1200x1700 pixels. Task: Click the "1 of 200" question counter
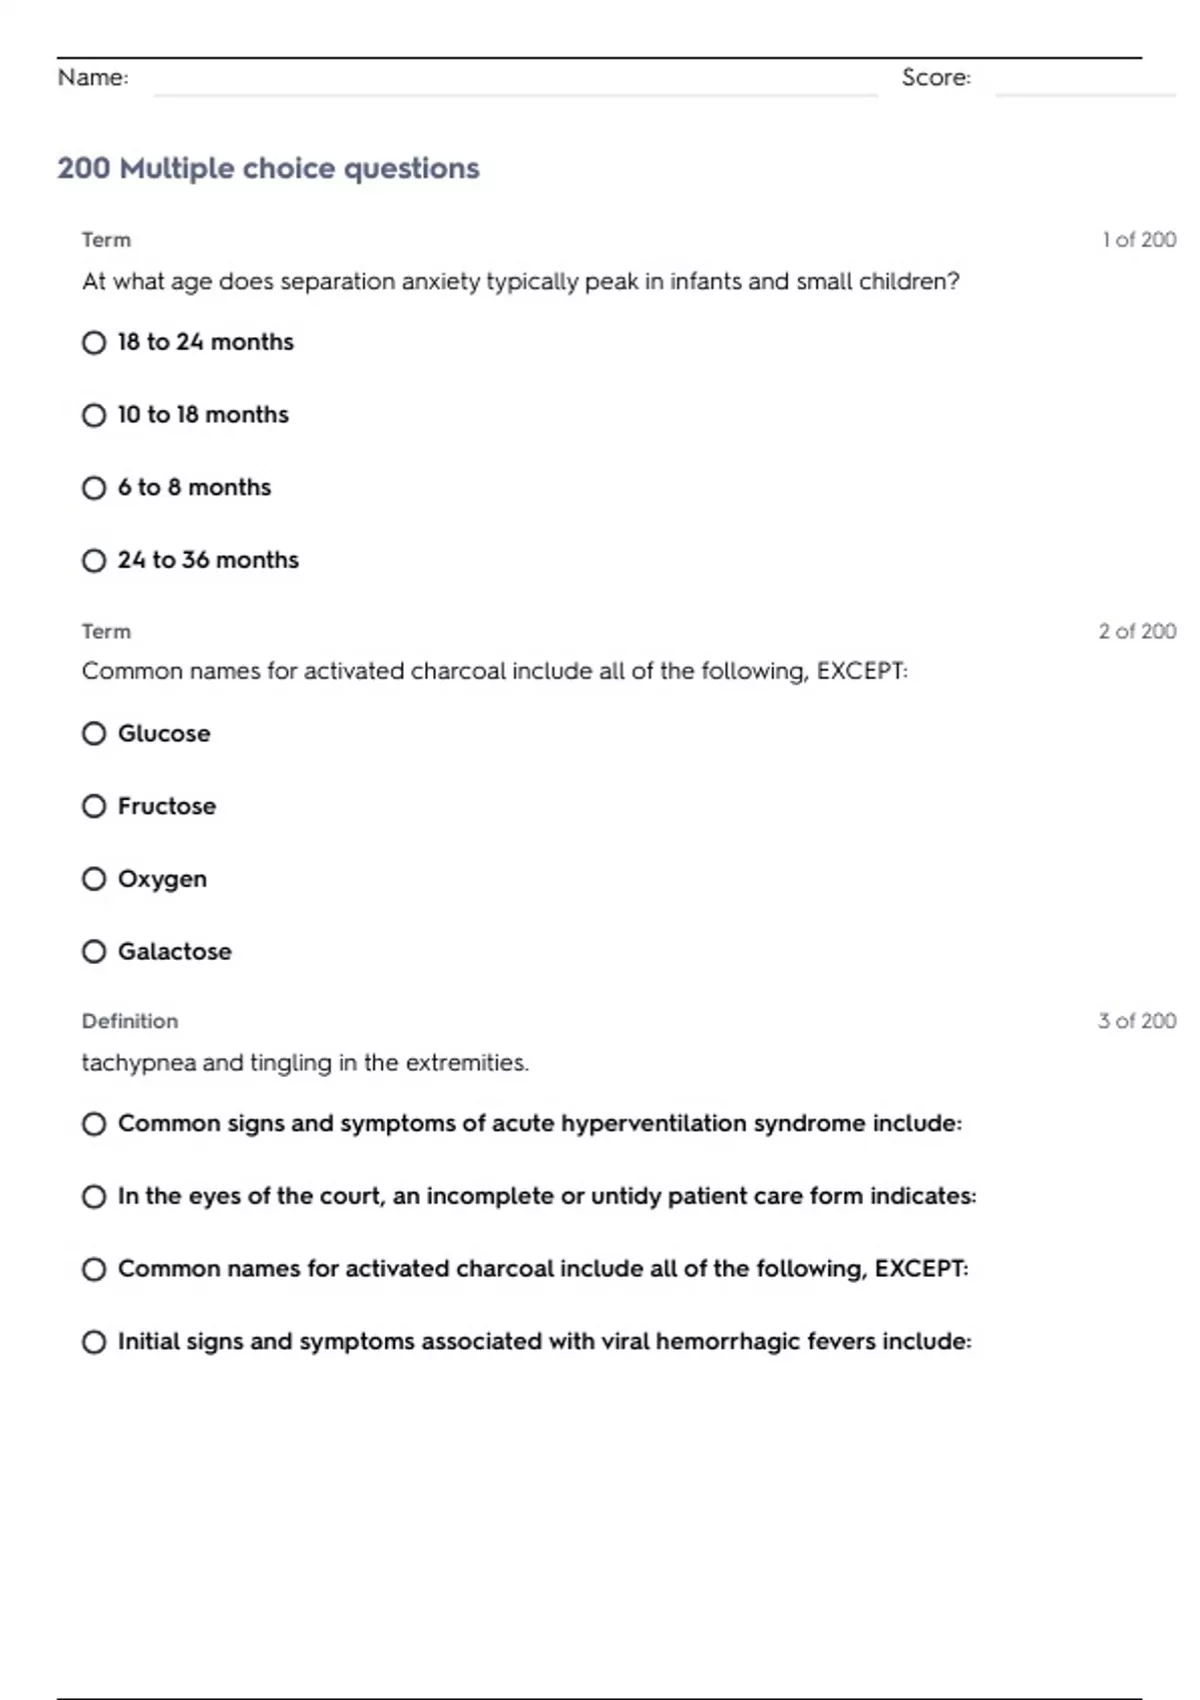(1138, 240)
